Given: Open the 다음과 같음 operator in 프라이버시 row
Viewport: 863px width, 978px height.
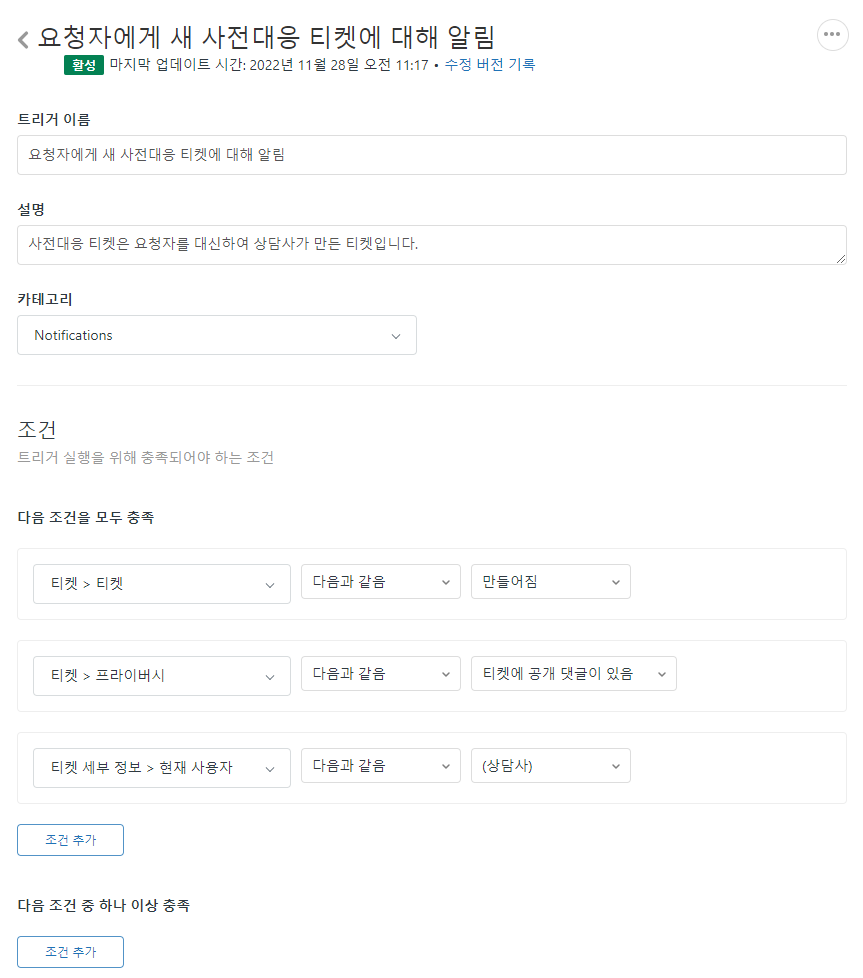Looking at the screenshot, I should 380,674.
